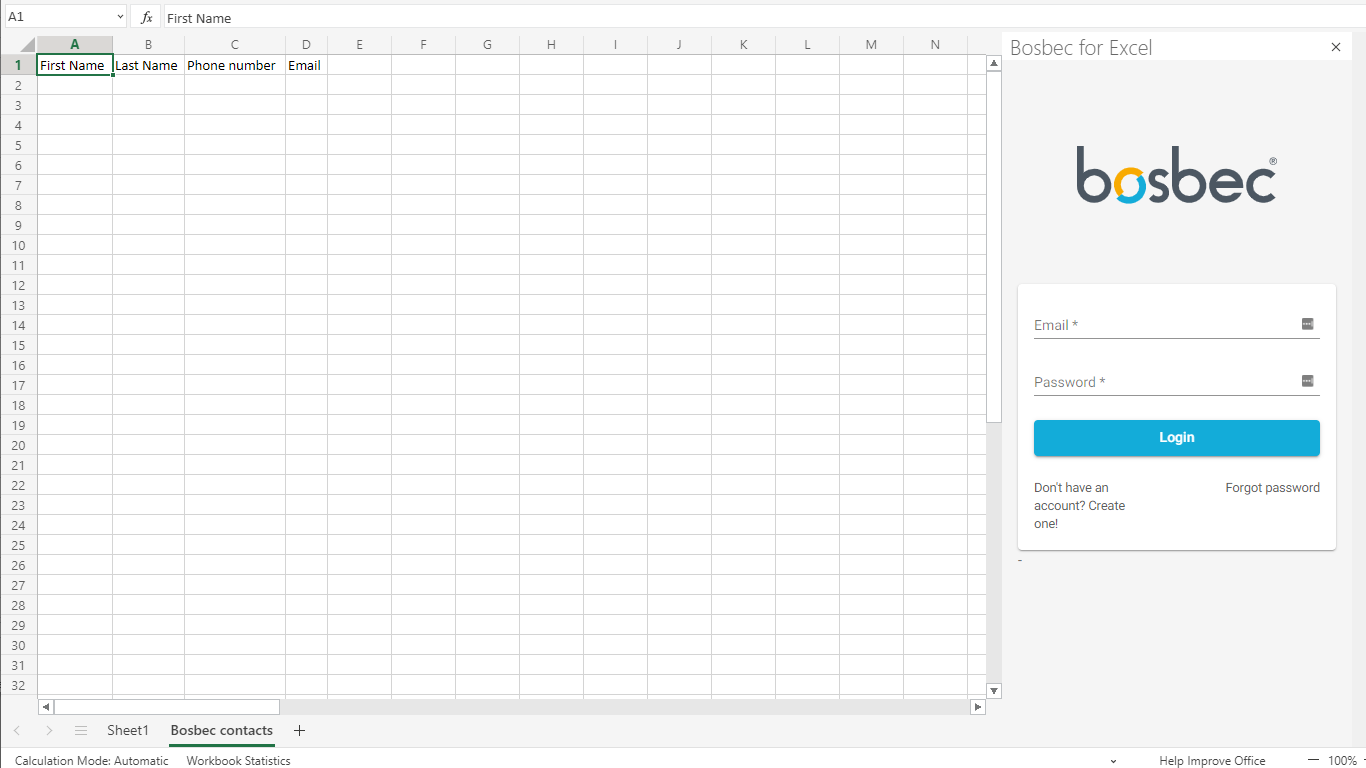Viewport: 1366px width, 768px height.
Task: Select cell A1 First Name
Action: coord(75,65)
